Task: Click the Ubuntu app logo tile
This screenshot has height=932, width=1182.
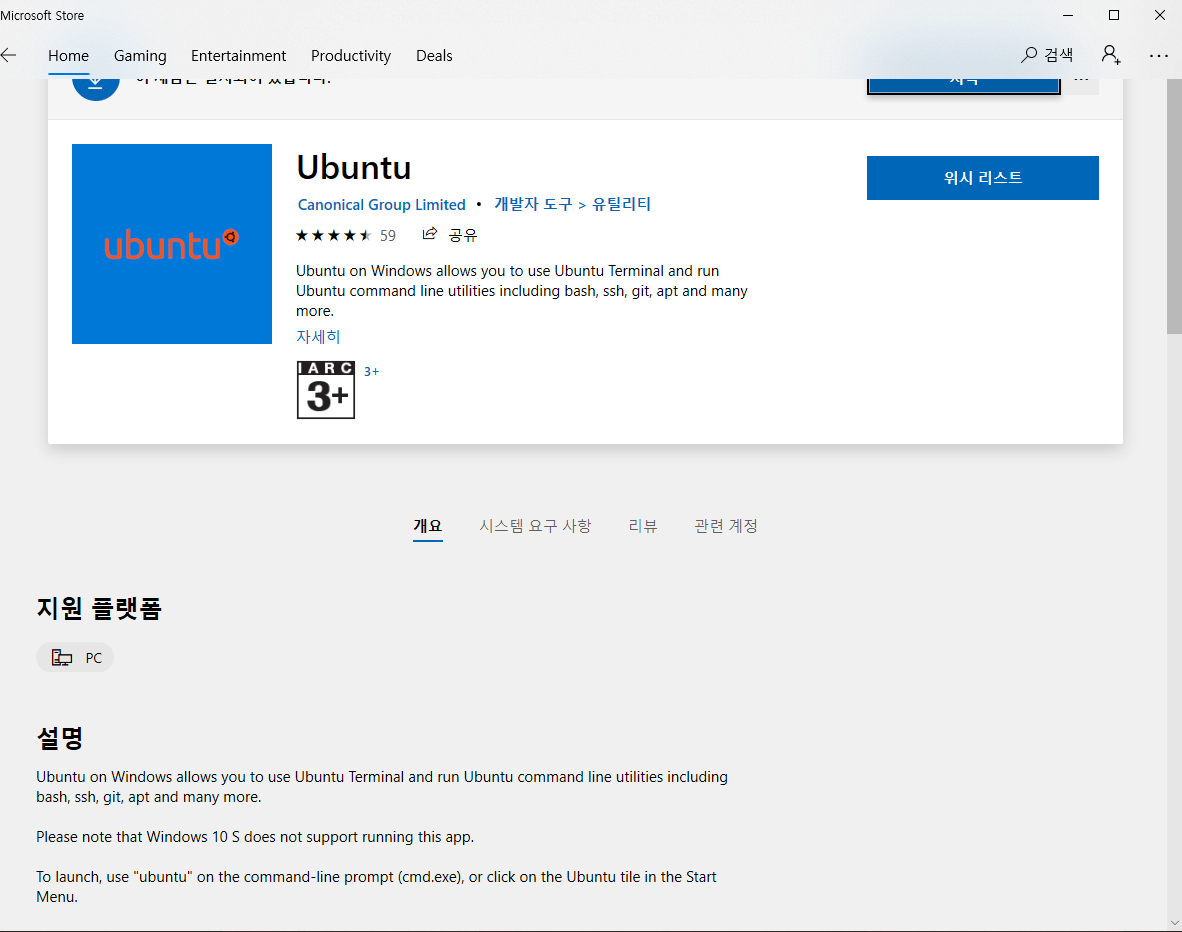Action: tap(172, 244)
